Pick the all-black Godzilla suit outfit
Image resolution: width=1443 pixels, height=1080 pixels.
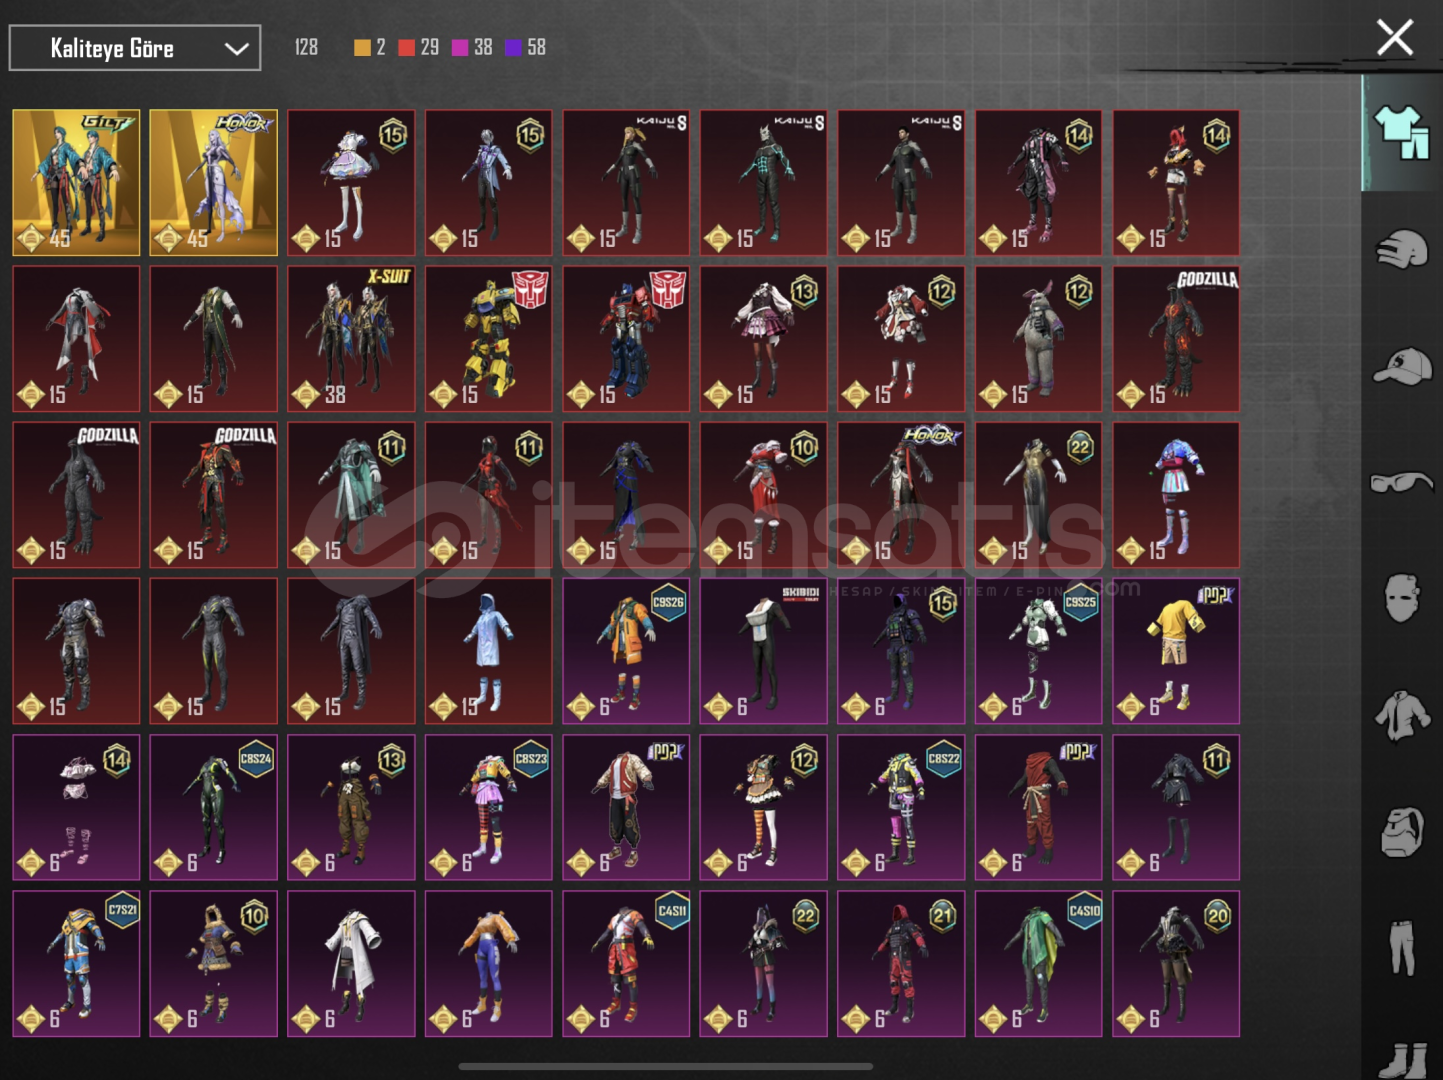(x=76, y=495)
